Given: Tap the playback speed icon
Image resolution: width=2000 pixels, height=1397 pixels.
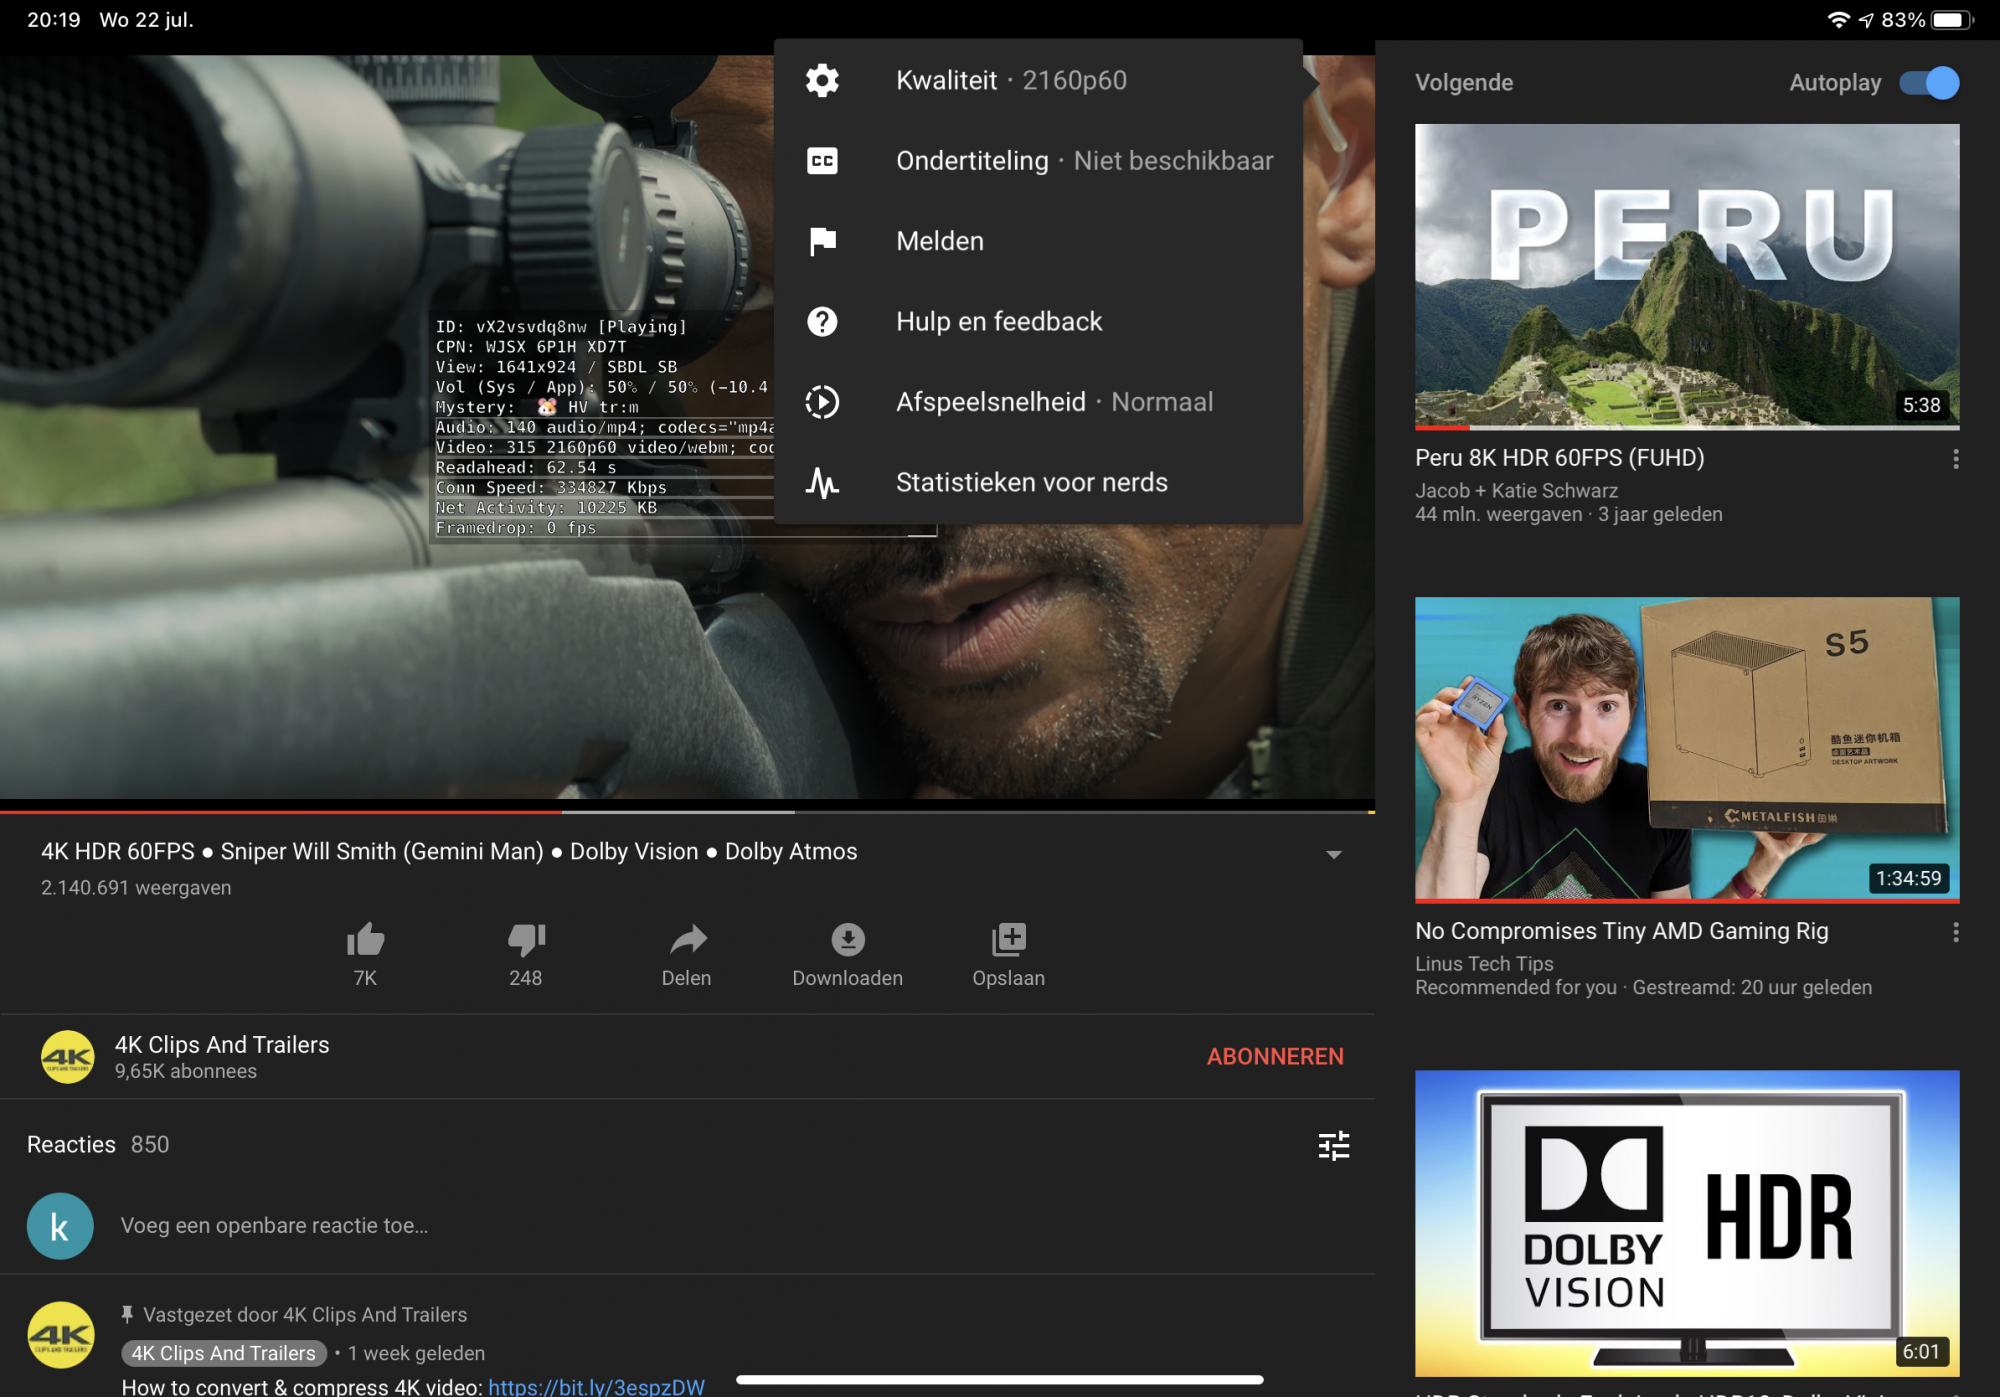Looking at the screenshot, I should [x=822, y=402].
